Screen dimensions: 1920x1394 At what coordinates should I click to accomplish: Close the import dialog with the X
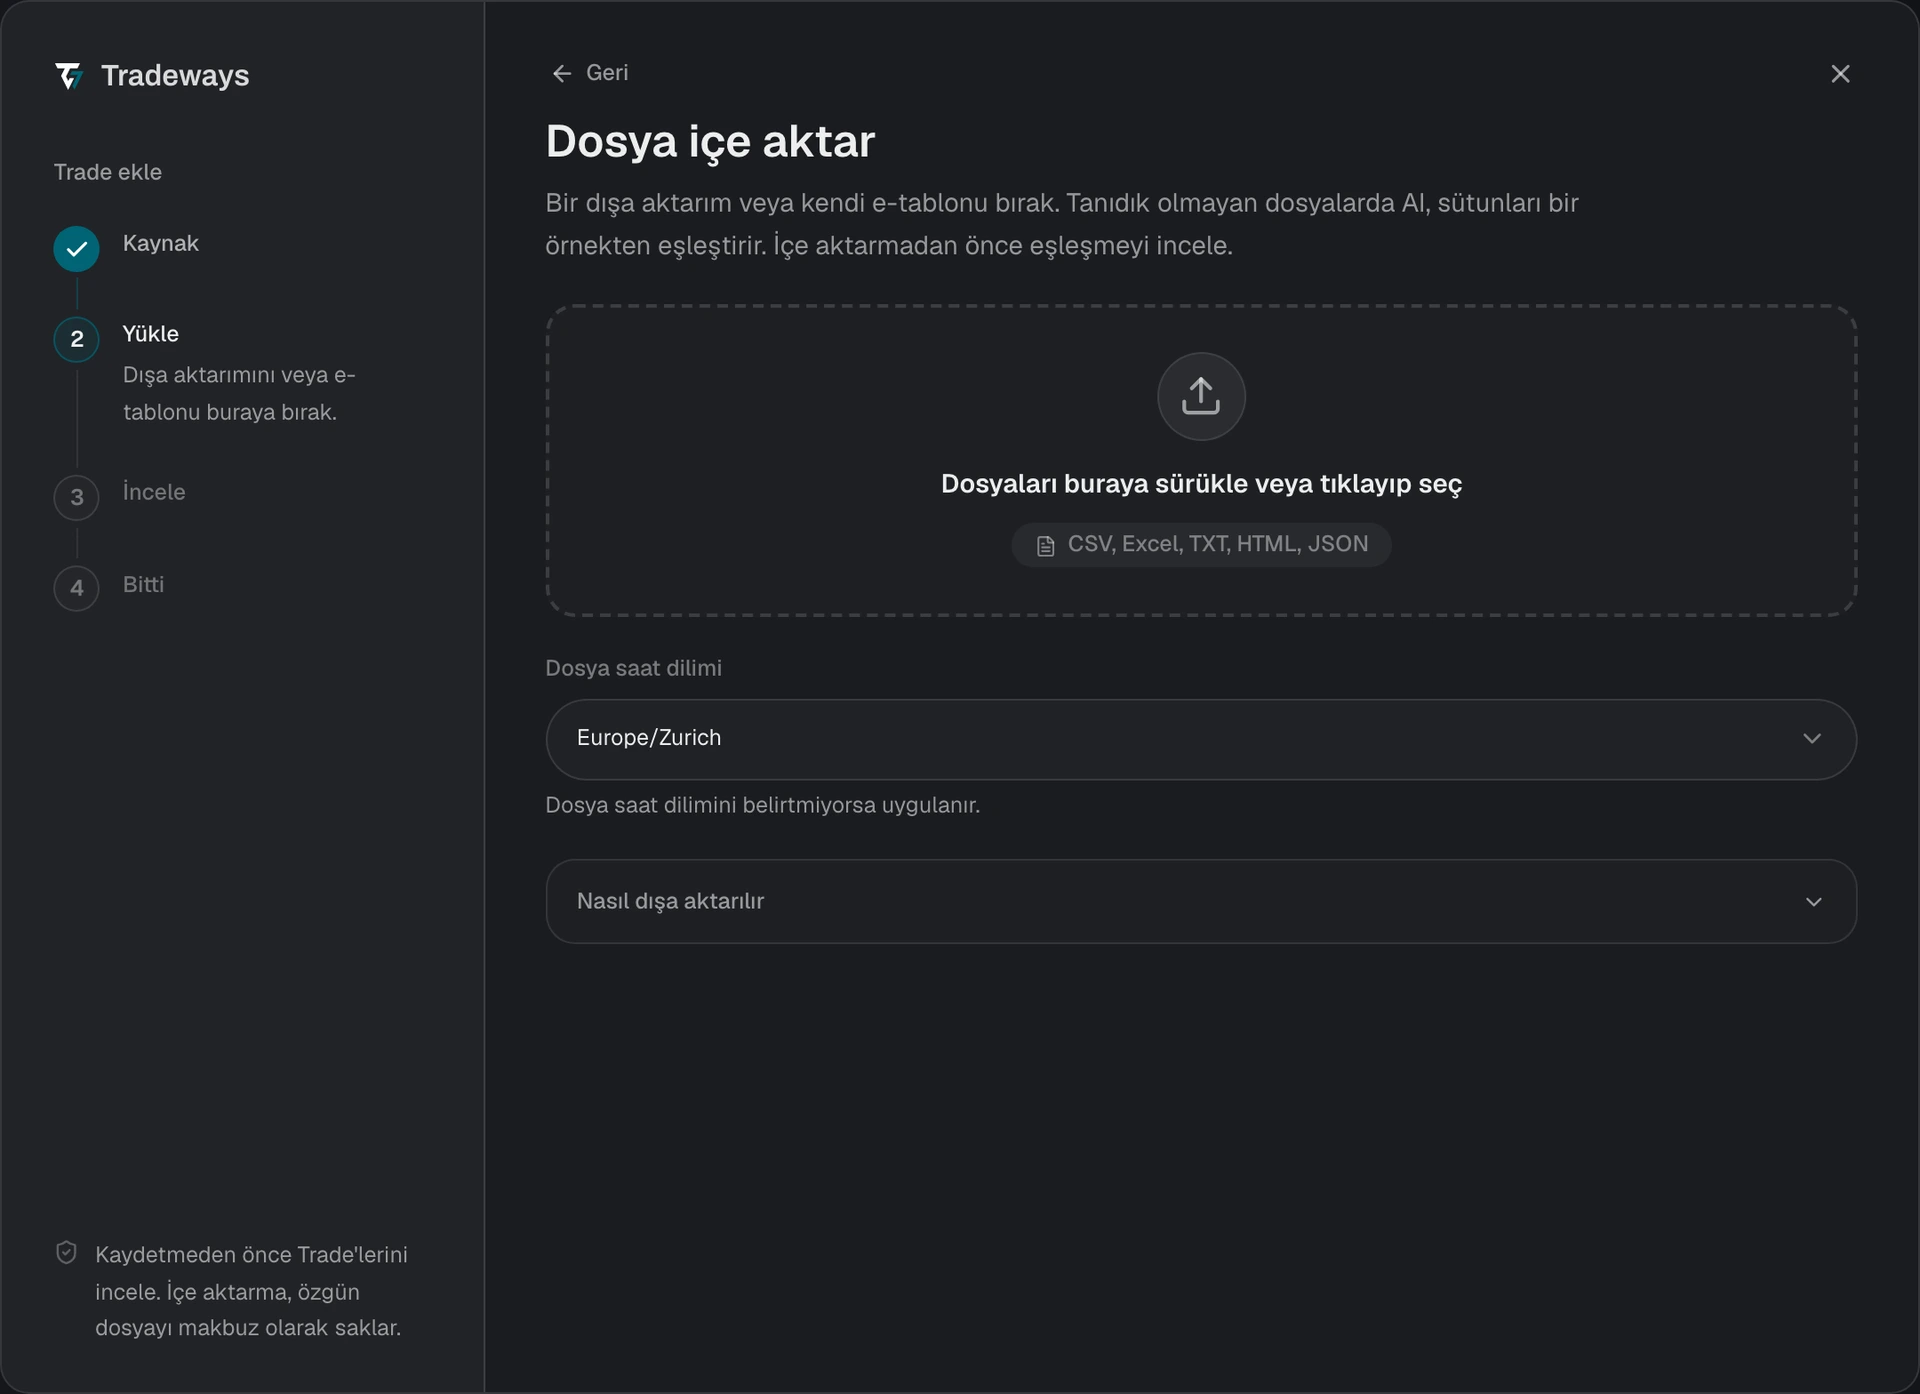tap(1840, 74)
